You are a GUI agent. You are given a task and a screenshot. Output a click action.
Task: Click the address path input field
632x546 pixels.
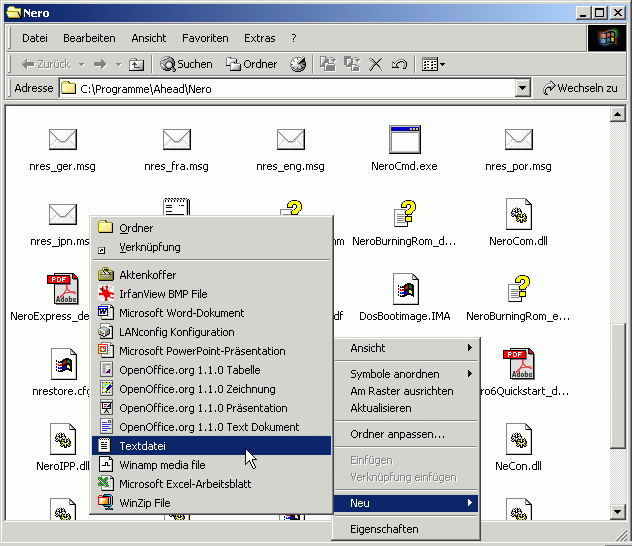click(287, 88)
